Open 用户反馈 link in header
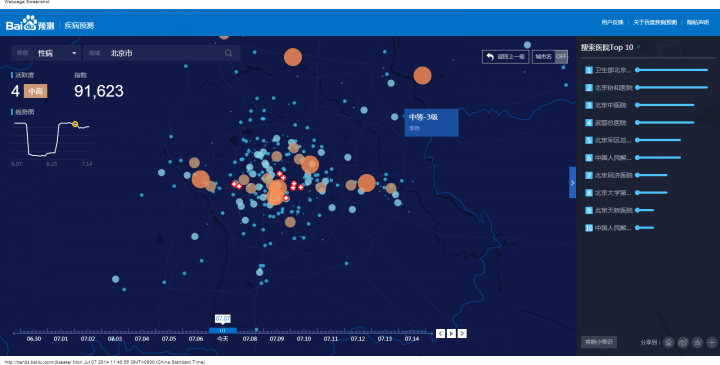The width and height of the screenshot is (720, 365). click(x=613, y=22)
